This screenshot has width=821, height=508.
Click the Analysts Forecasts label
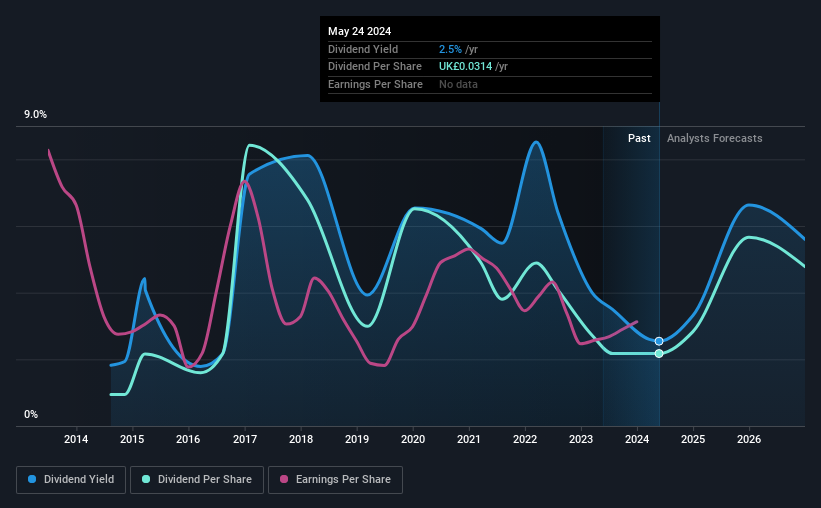715,138
